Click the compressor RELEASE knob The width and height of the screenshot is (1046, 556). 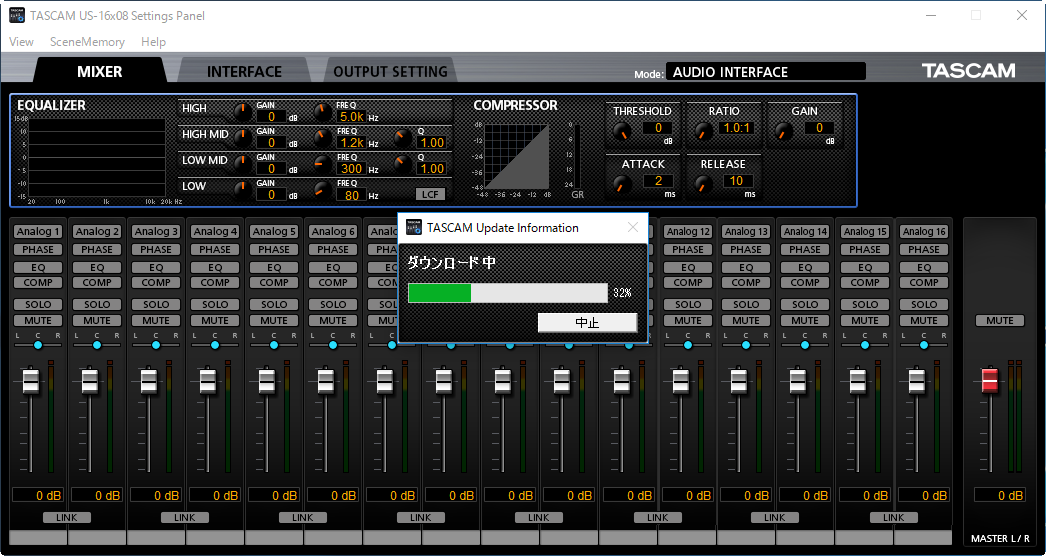(703, 184)
